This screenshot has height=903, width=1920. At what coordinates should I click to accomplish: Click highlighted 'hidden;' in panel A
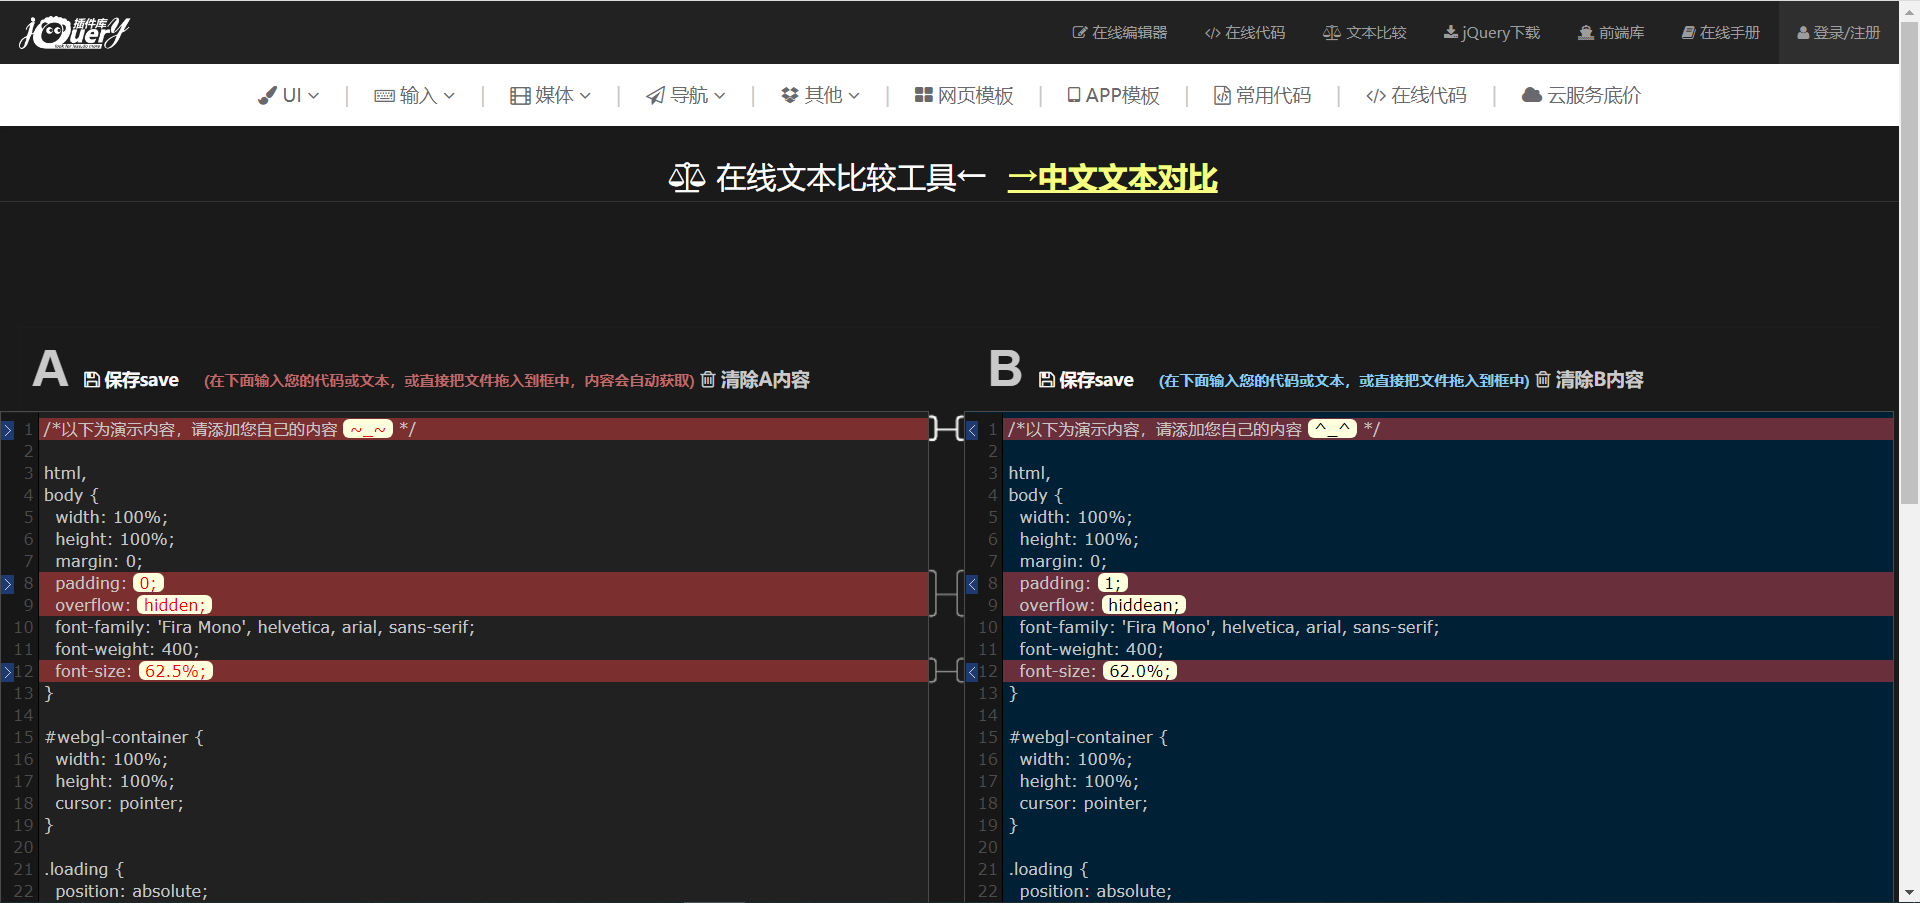point(174,605)
